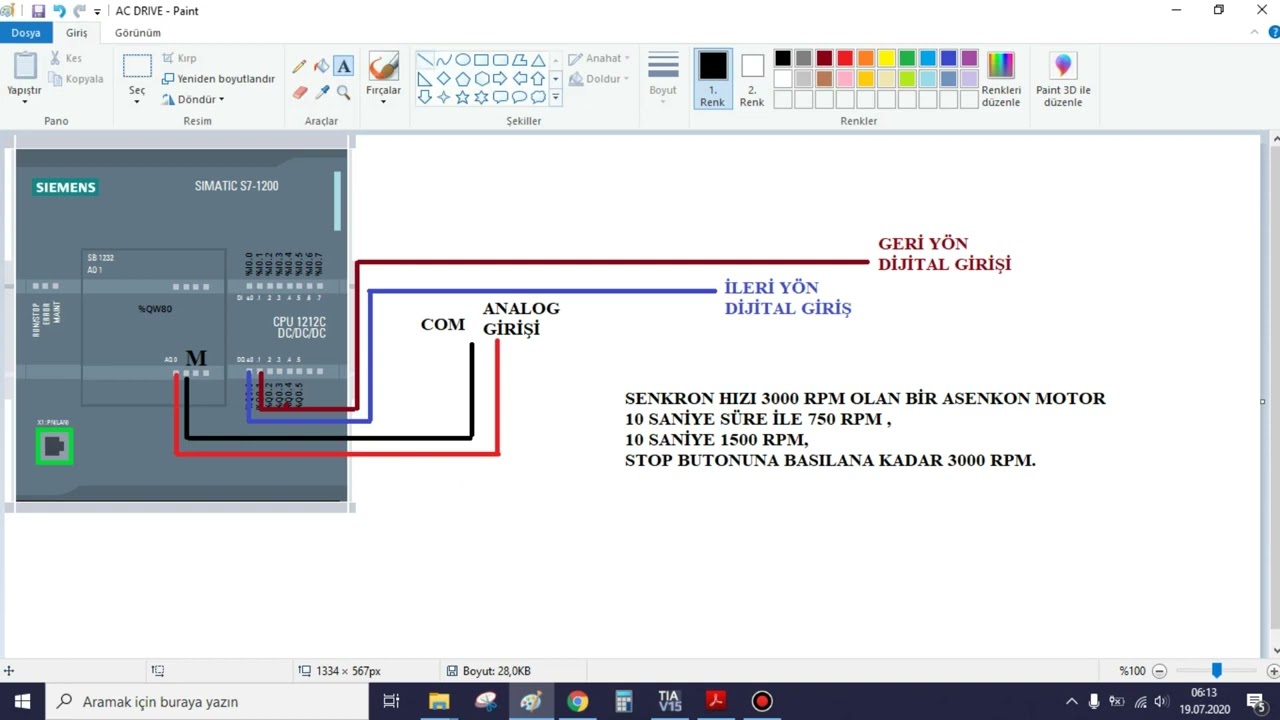
Task: Click the Kırp crop icon
Action: coord(168,58)
